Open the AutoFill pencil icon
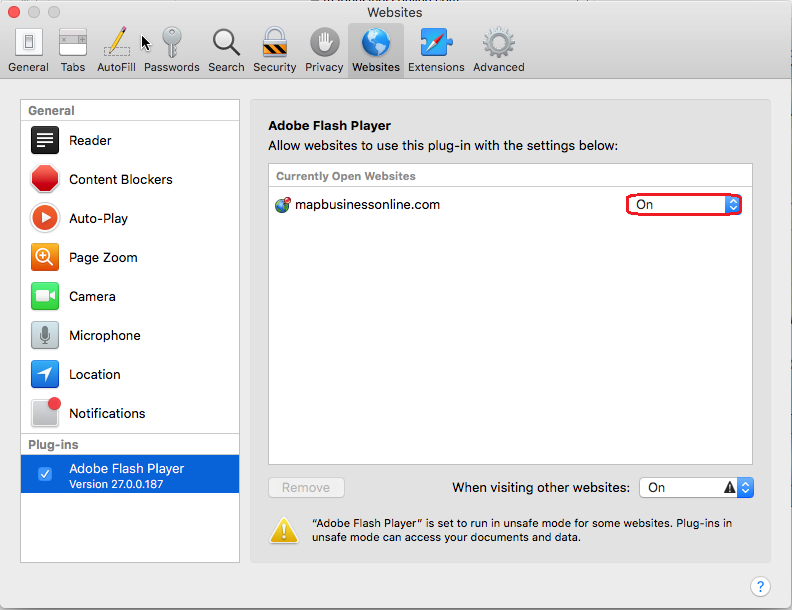Screen dimensions: 792x610 point(117,41)
